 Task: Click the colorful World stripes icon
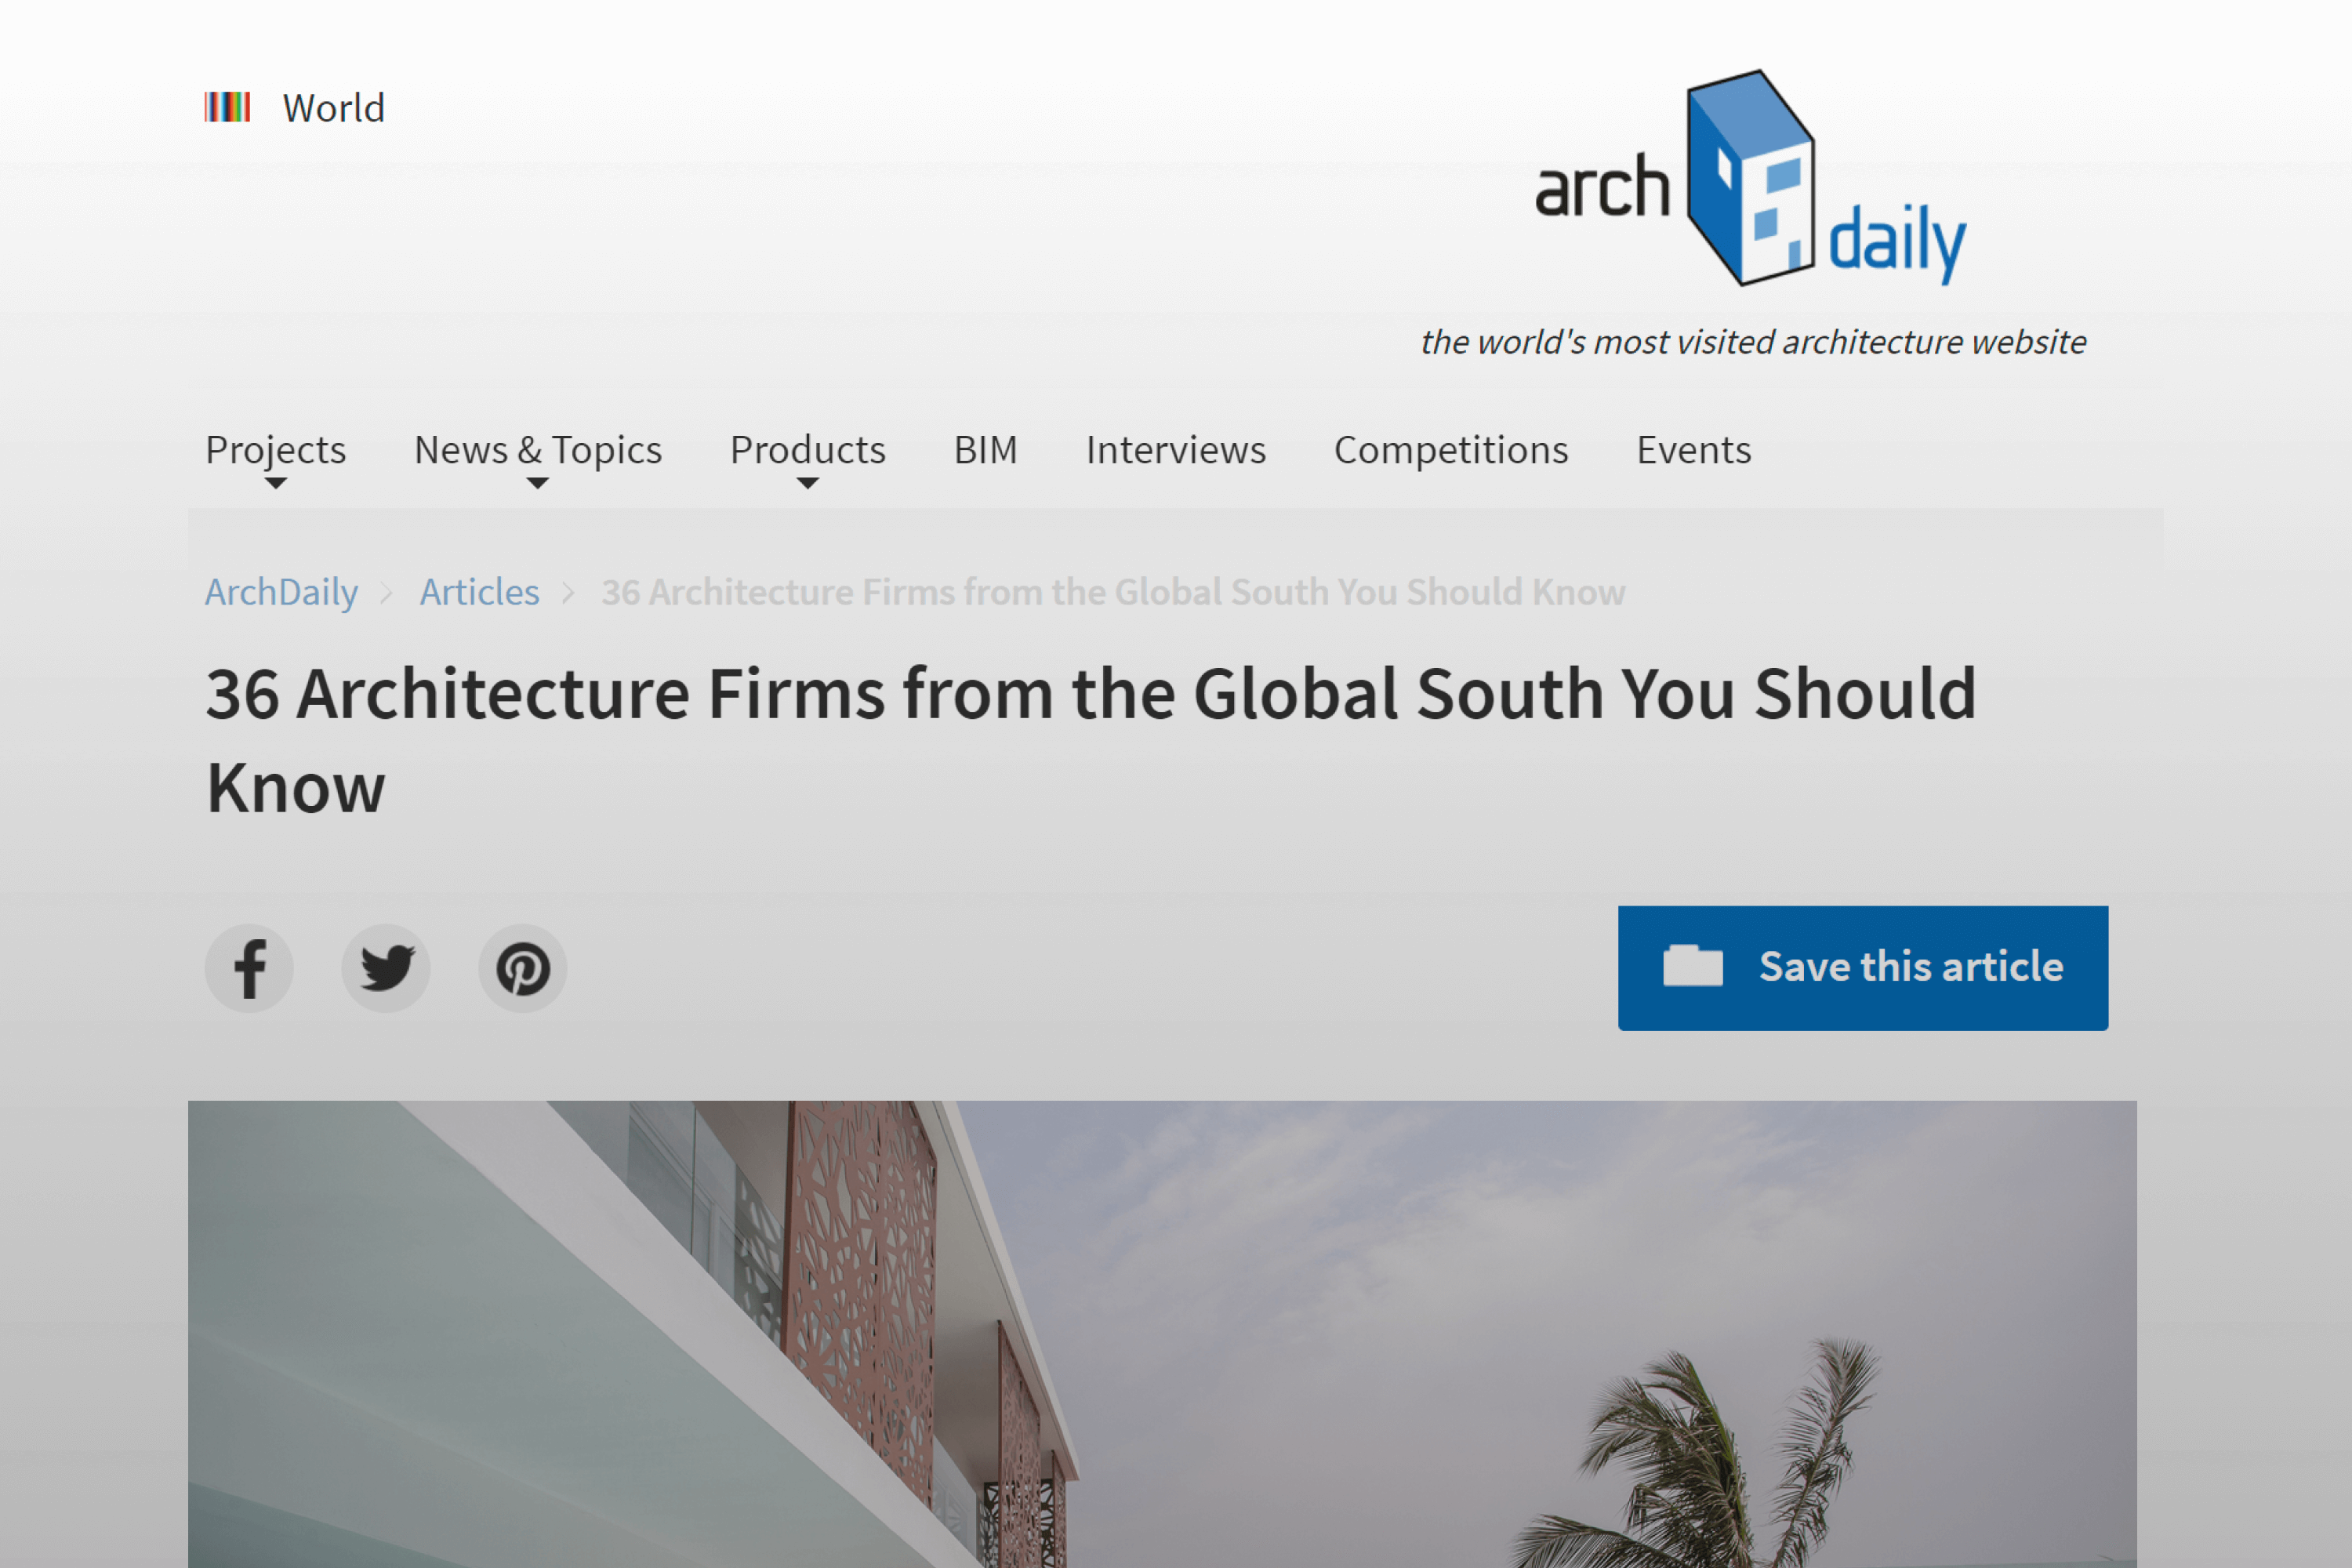pyautogui.click(x=227, y=107)
